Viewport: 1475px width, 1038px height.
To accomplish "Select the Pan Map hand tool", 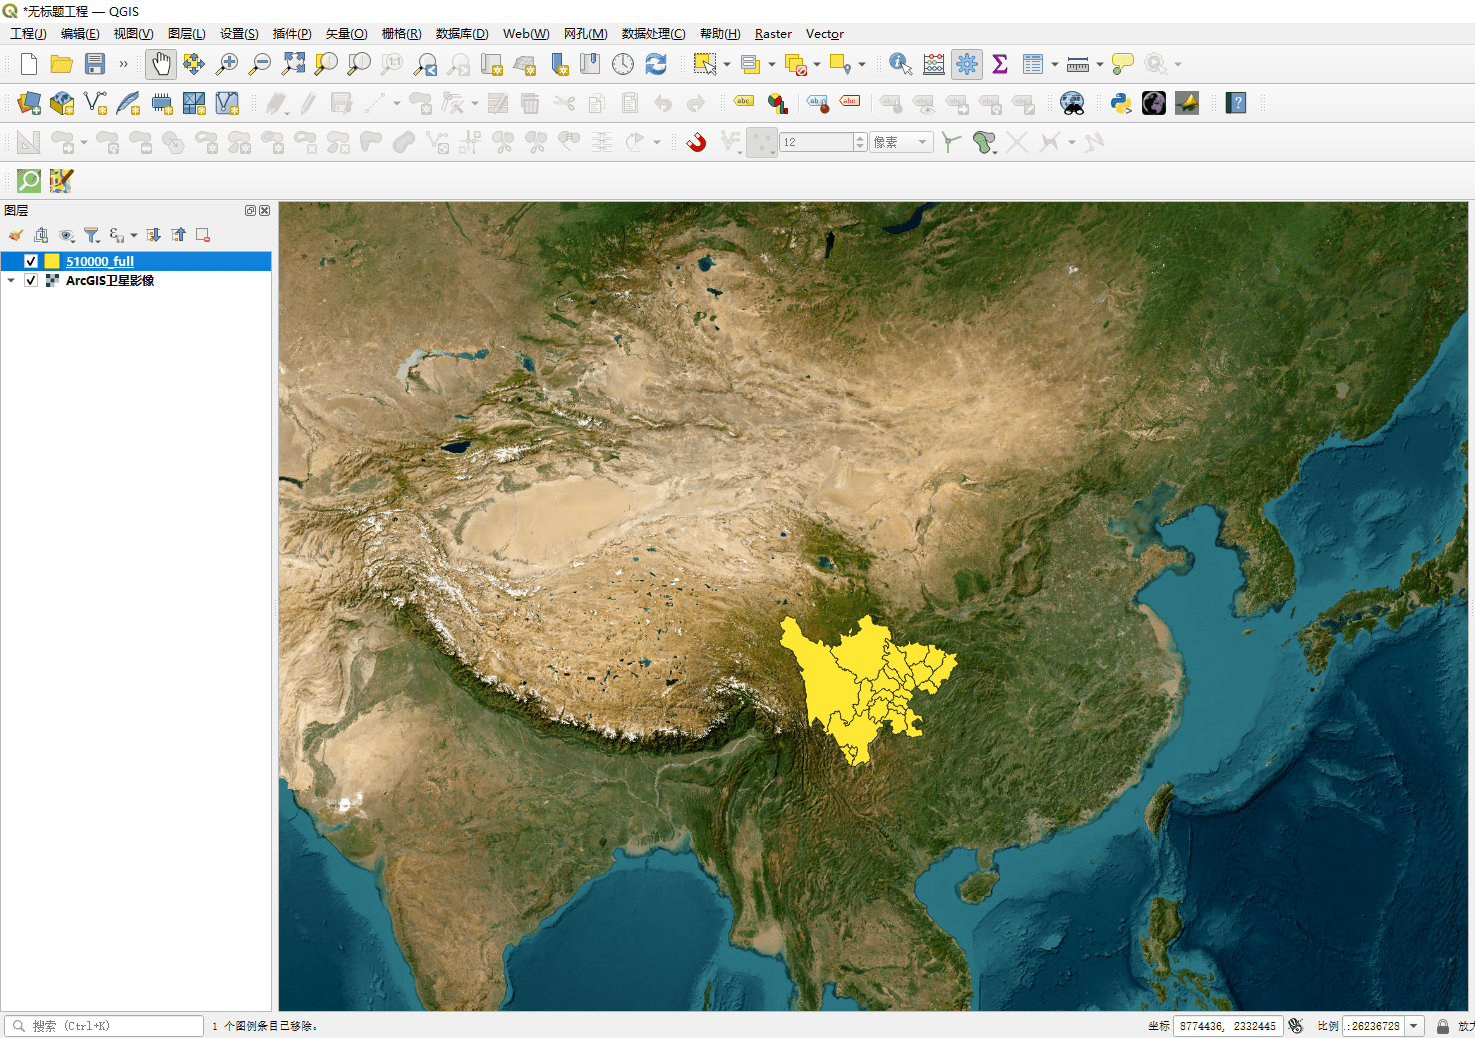I will pos(160,64).
